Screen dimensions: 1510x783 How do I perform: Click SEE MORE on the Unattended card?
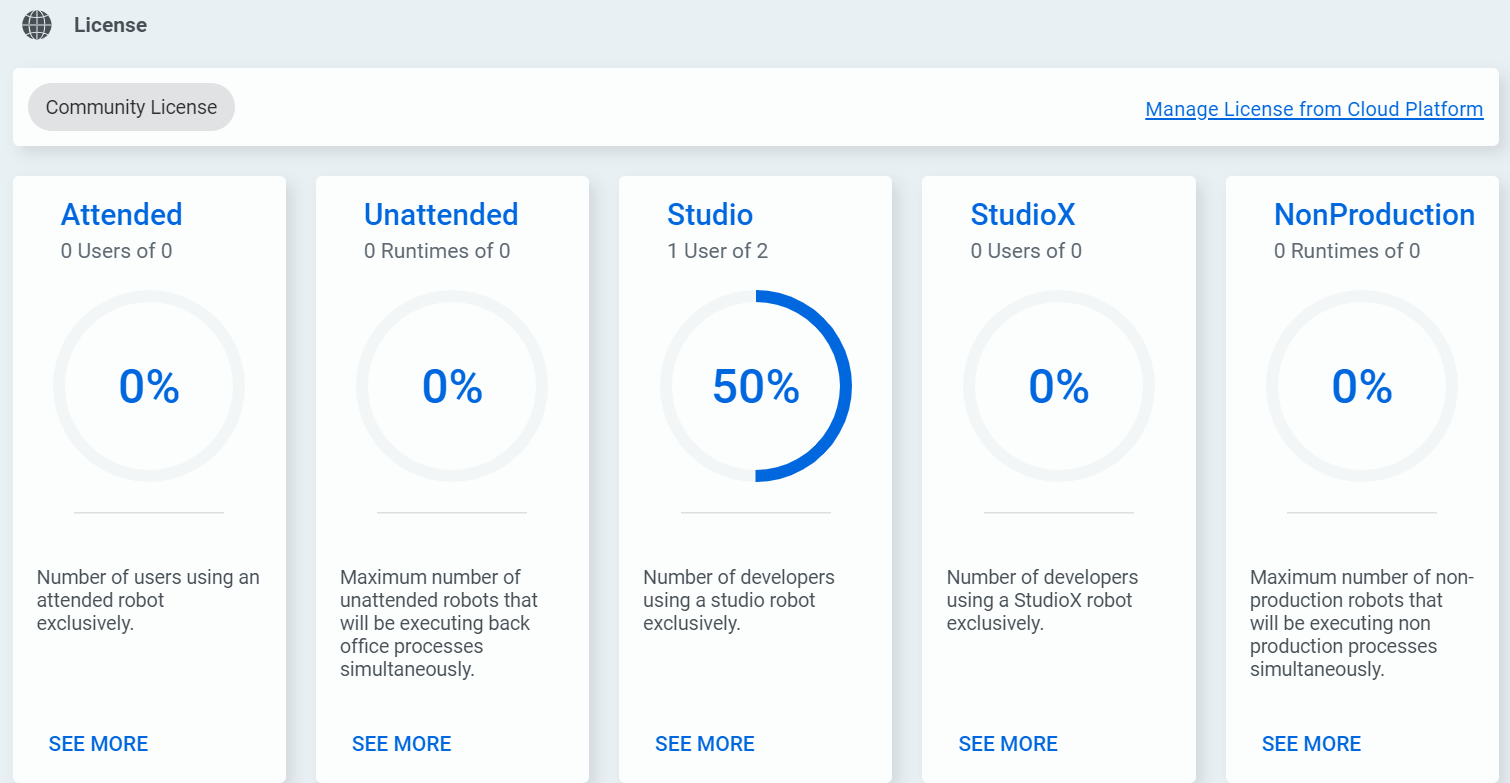click(x=401, y=744)
